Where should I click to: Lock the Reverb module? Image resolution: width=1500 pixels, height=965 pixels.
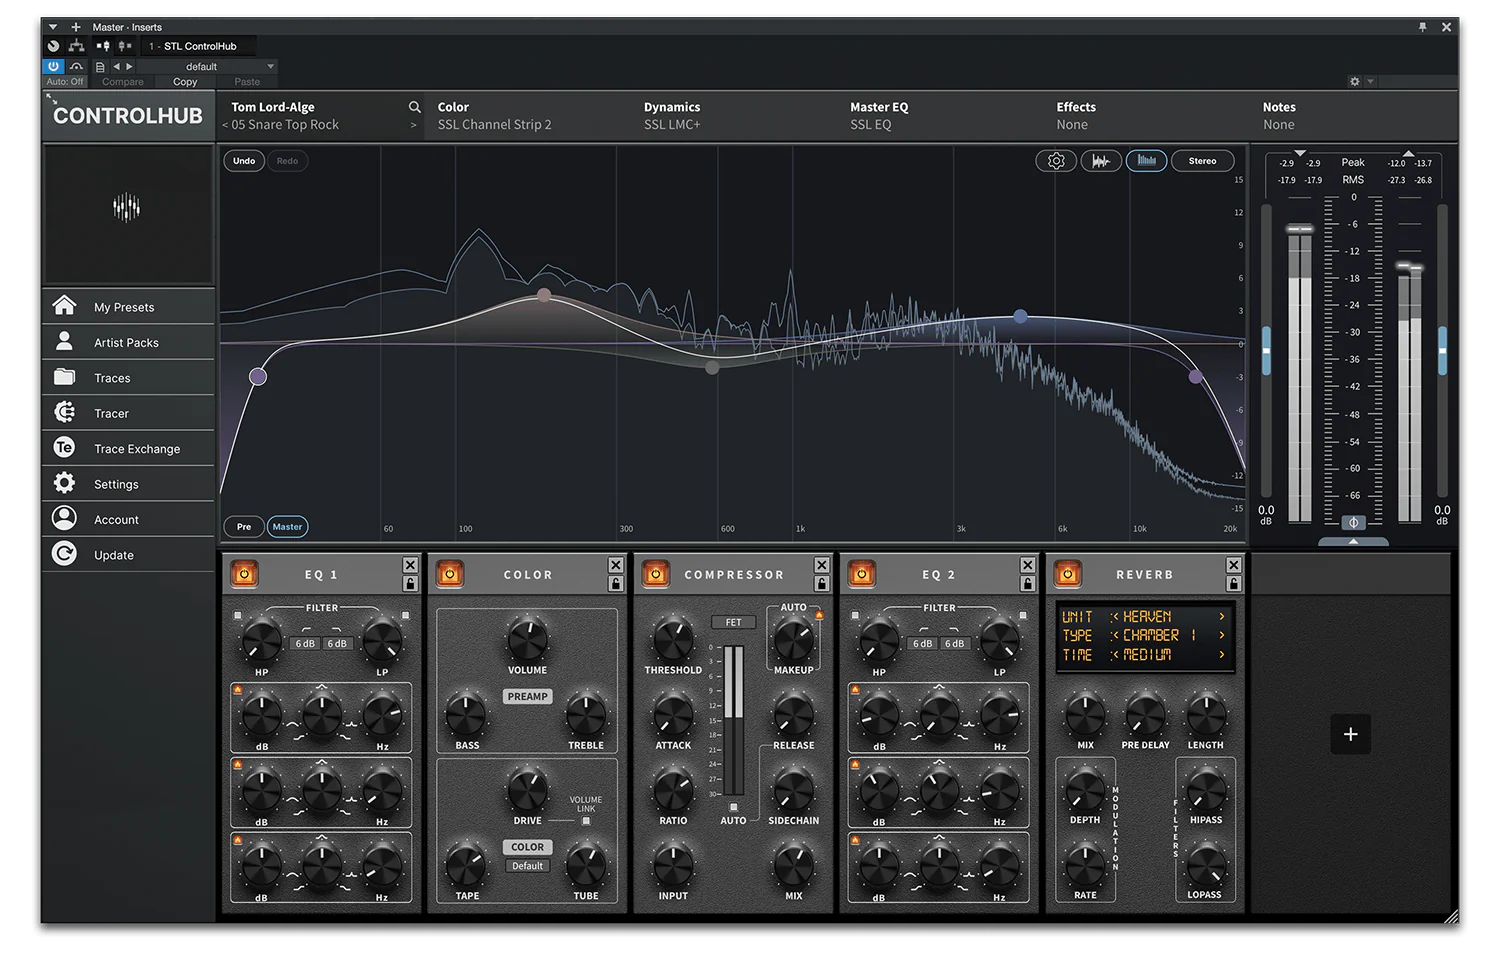coord(1234,583)
